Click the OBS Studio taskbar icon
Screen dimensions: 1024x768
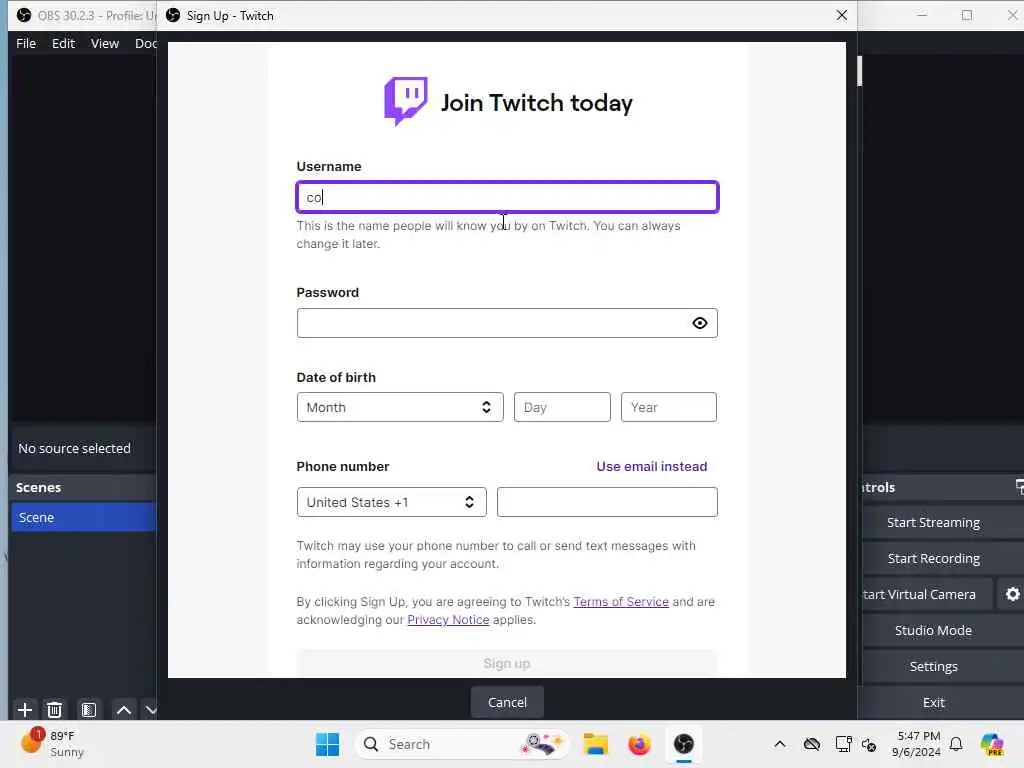click(x=684, y=744)
